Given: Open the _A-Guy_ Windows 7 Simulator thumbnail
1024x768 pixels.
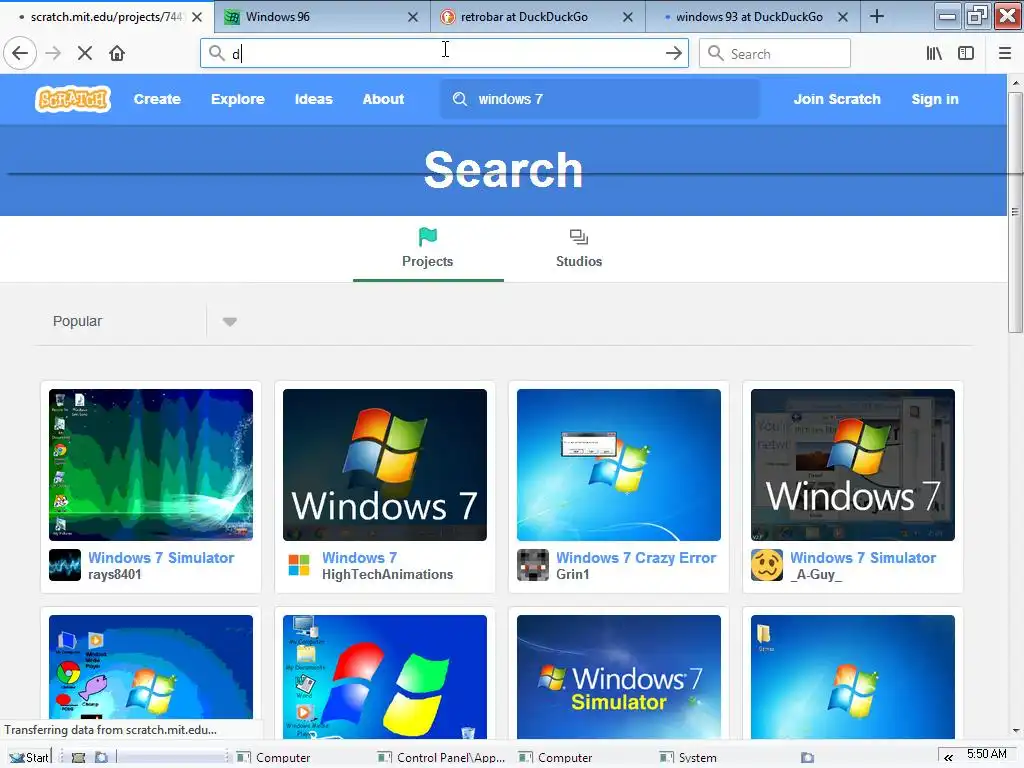Looking at the screenshot, I should [853, 465].
